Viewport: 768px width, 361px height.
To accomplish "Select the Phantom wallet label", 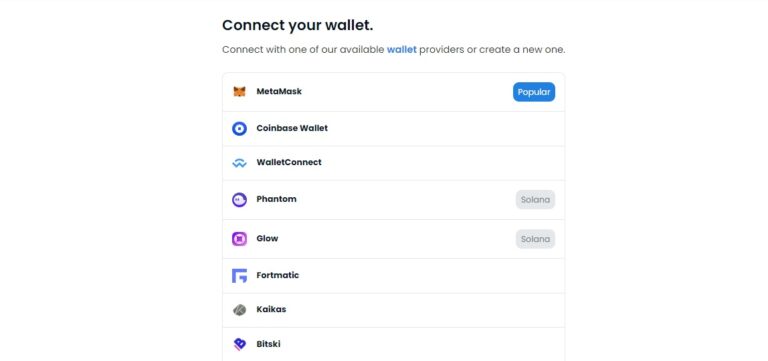I will [x=276, y=199].
